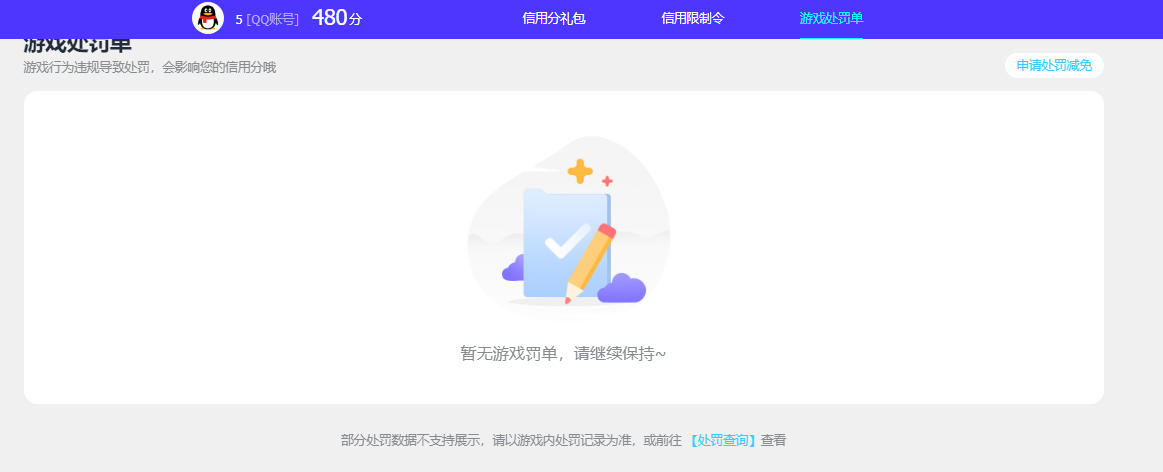Viewport: 1163px width, 472px height.
Task: Click the username 5 beside the avatar
Action: coord(239,19)
